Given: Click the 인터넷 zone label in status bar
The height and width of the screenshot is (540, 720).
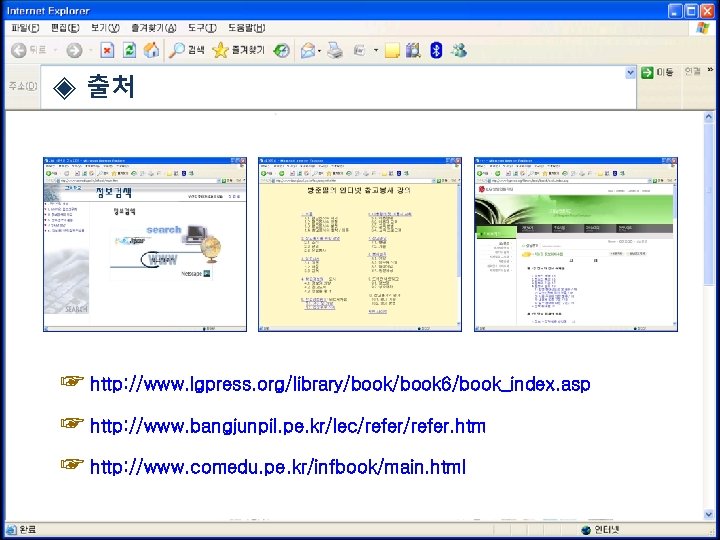Looking at the screenshot, I should pyautogui.click(x=607, y=530).
